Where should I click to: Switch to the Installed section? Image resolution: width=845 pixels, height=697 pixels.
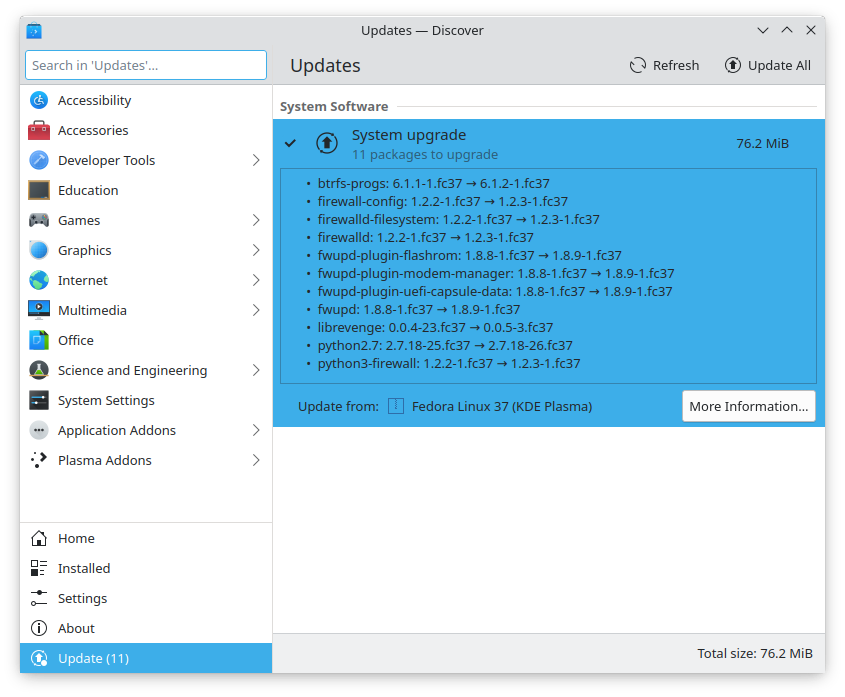[83, 568]
